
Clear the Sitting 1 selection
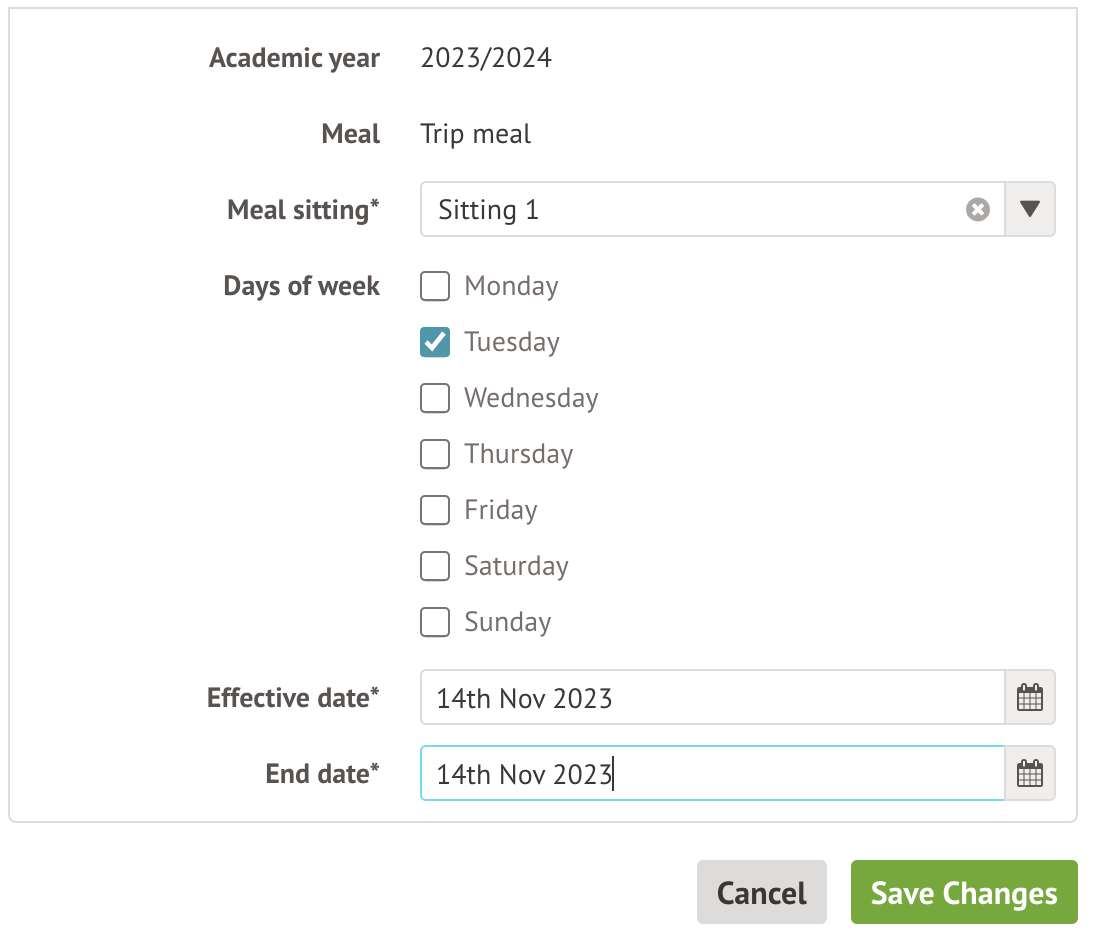pyautogui.click(x=977, y=210)
